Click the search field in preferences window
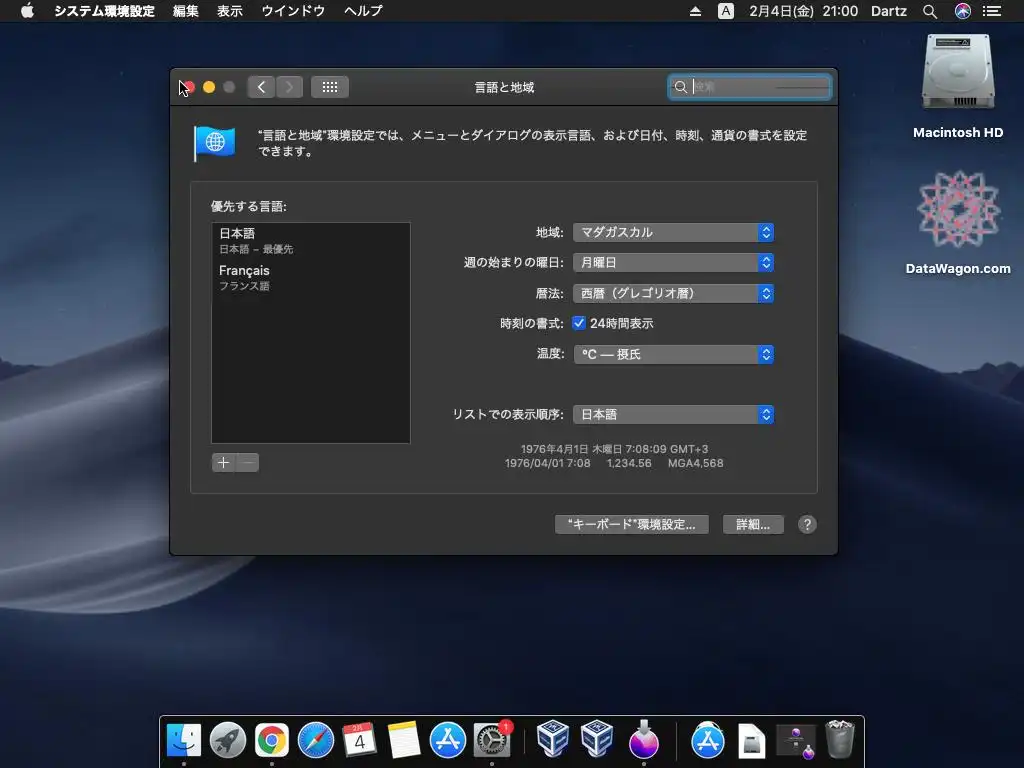Viewport: 1024px width, 768px height. (750, 87)
